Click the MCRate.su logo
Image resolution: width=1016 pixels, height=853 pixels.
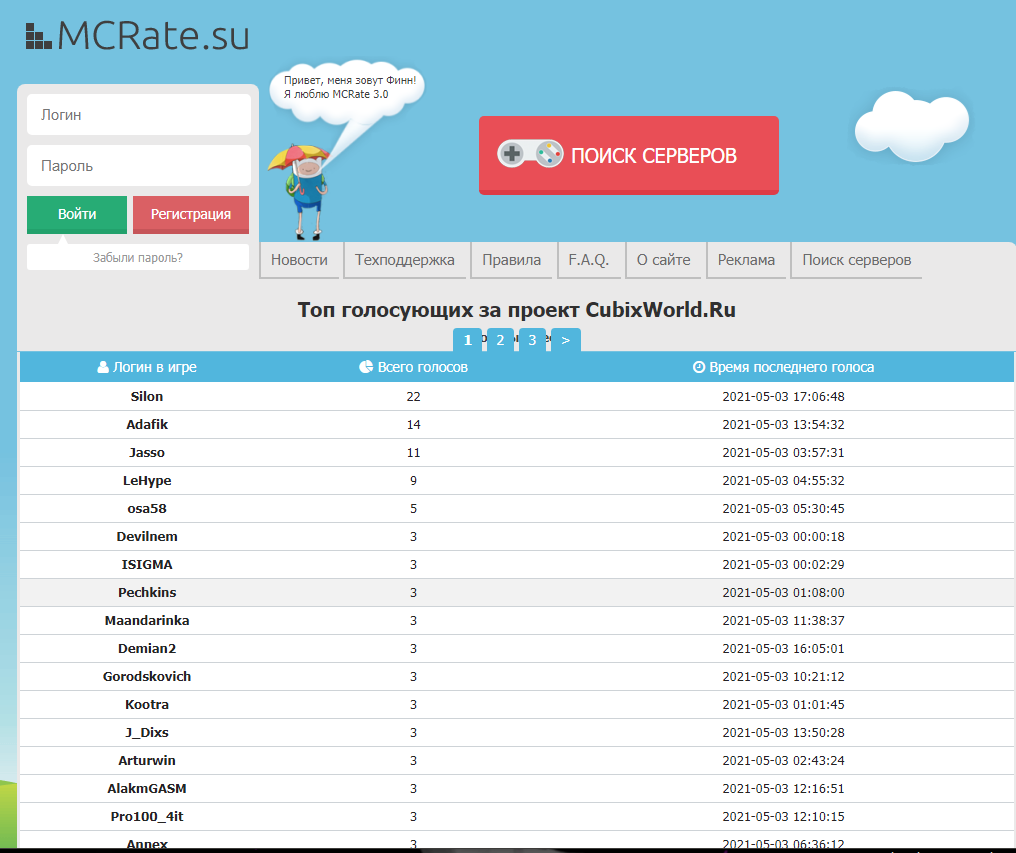pos(137,35)
